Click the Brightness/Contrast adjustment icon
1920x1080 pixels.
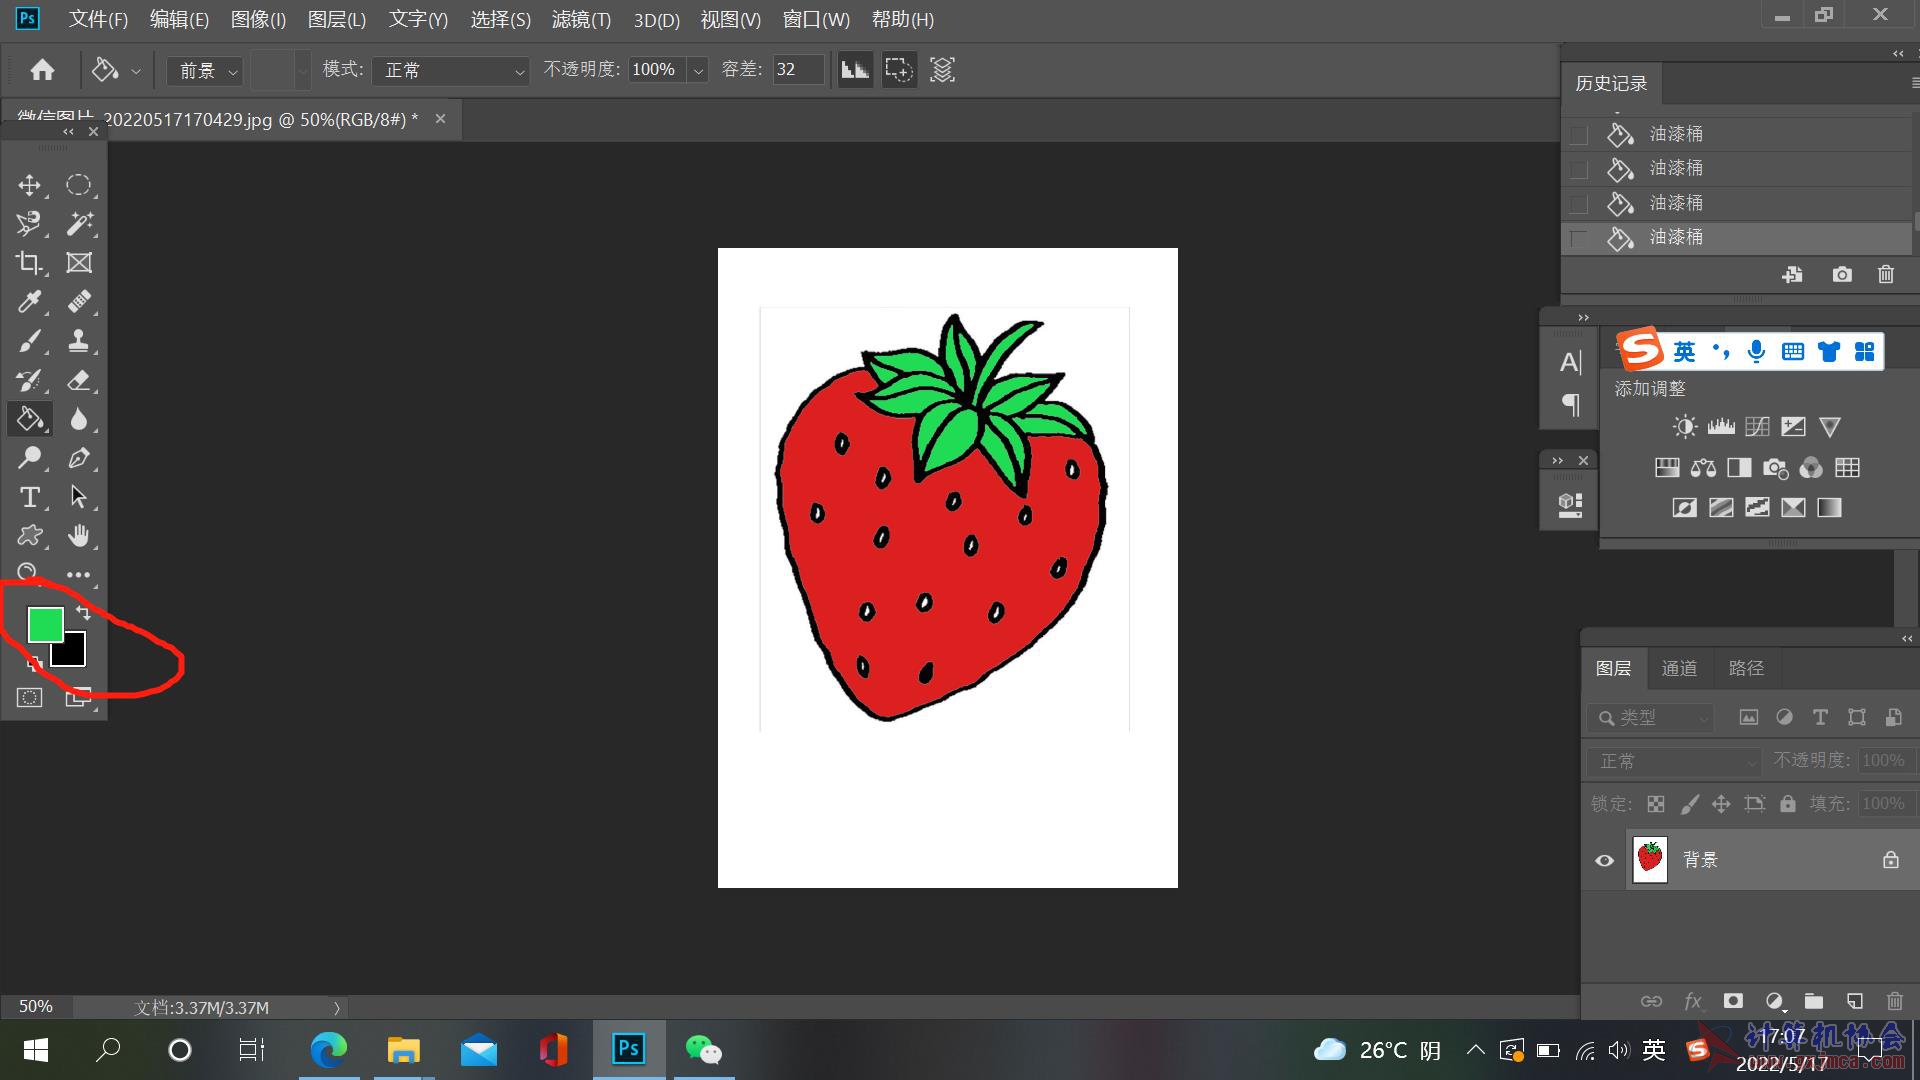click(x=1684, y=427)
